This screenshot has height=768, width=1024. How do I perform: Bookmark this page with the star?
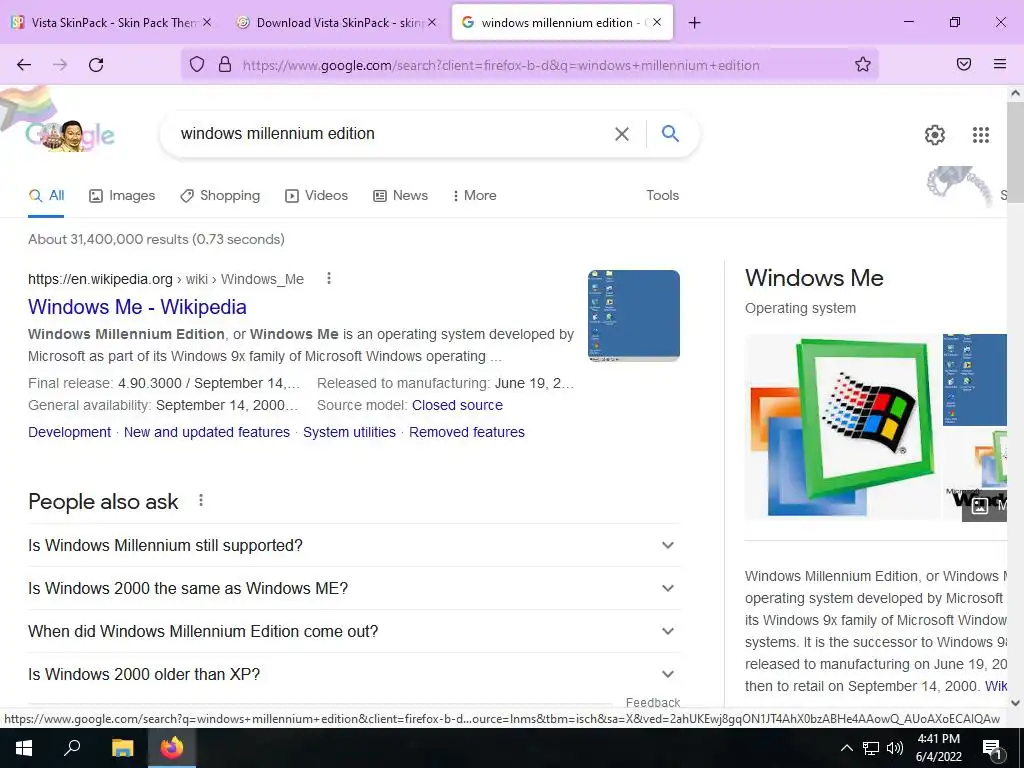point(863,64)
